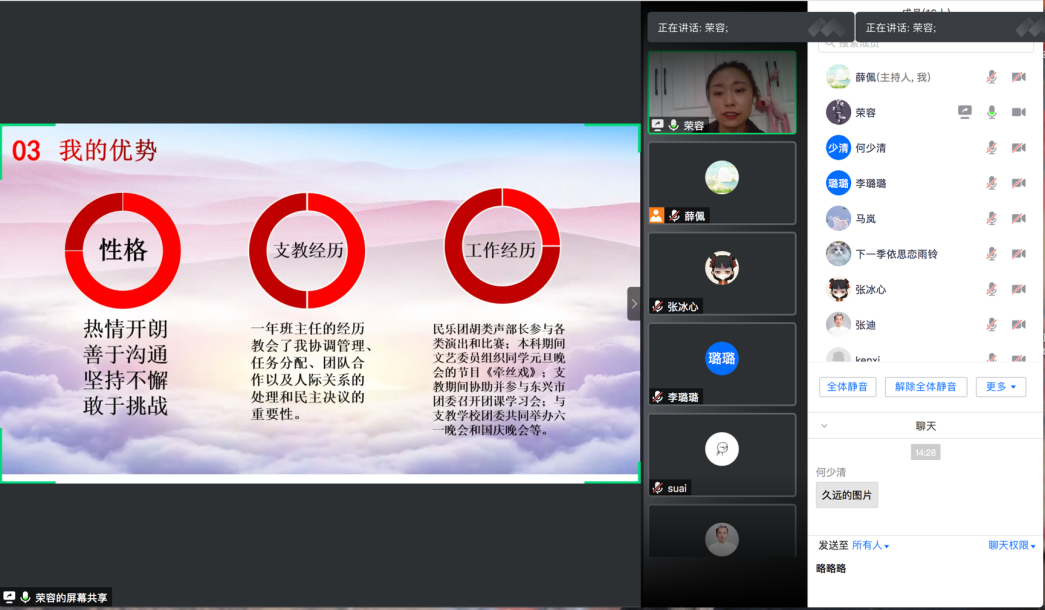1045x610 pixels.
Task: Click 薛佩's avatar in the member list
Action: coord(838,77)
